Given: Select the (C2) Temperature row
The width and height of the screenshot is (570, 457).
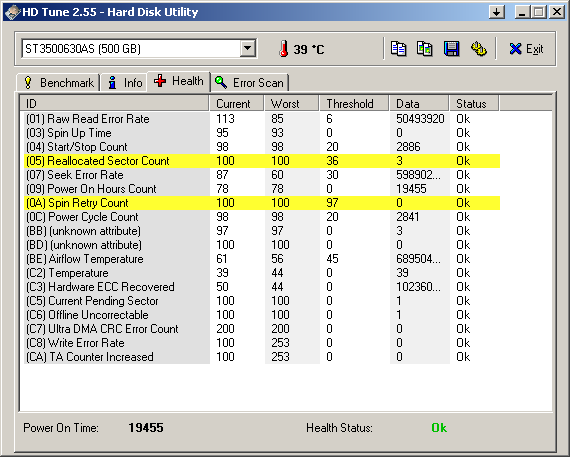Looking at the screenshot, I should (x=262, y=273).
